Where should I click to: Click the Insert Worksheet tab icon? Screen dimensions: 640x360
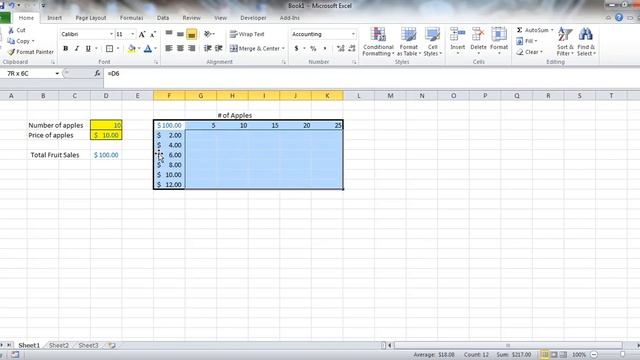(x=111, y=345)
